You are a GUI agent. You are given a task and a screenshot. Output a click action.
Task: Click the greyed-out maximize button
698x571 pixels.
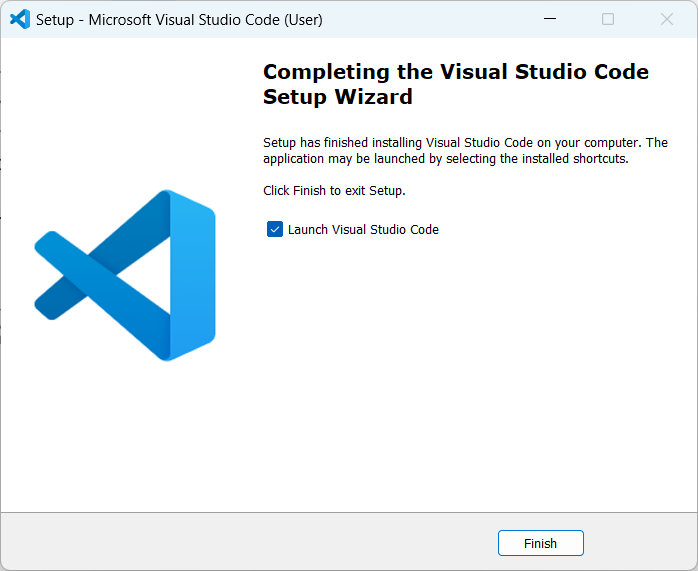(x=608, y=19)
